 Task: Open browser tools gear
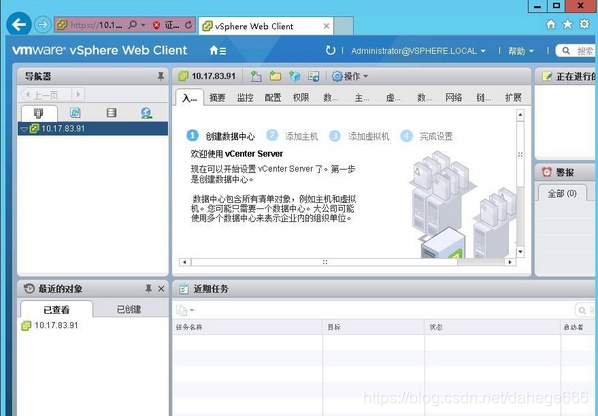[x=584, y=25]
